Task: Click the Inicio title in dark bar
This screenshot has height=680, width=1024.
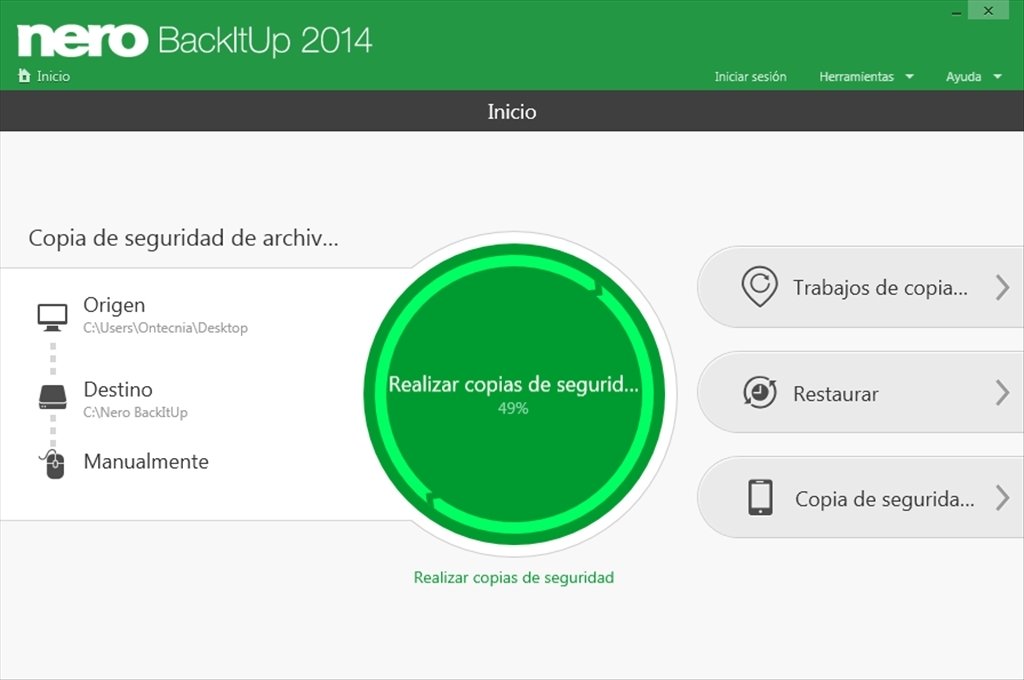Action: tap(512, 112)
